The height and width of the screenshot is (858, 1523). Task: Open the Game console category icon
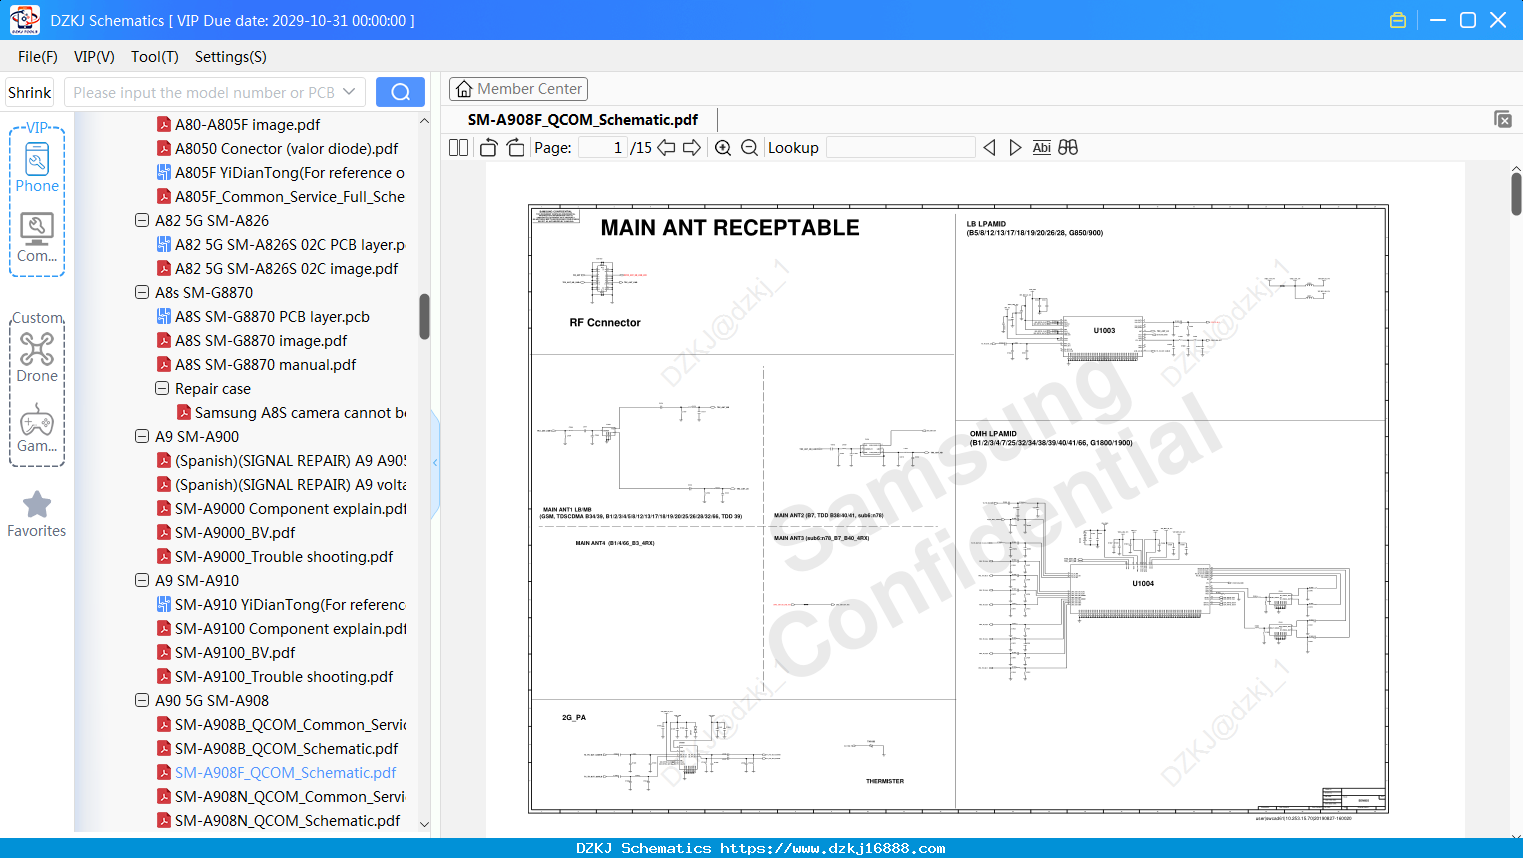pyautogui.click(x=37, y=428)
